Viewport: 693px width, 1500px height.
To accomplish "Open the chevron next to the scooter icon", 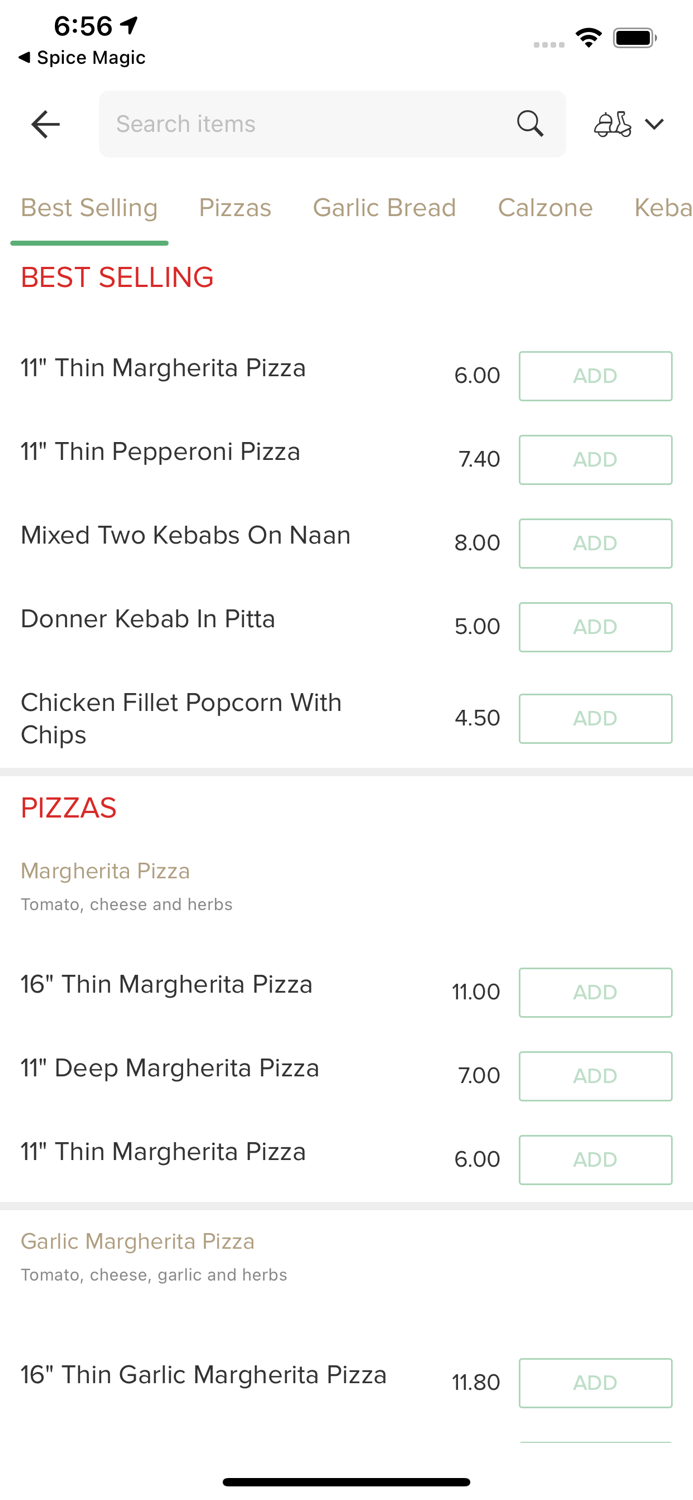I will pos(656,124).
